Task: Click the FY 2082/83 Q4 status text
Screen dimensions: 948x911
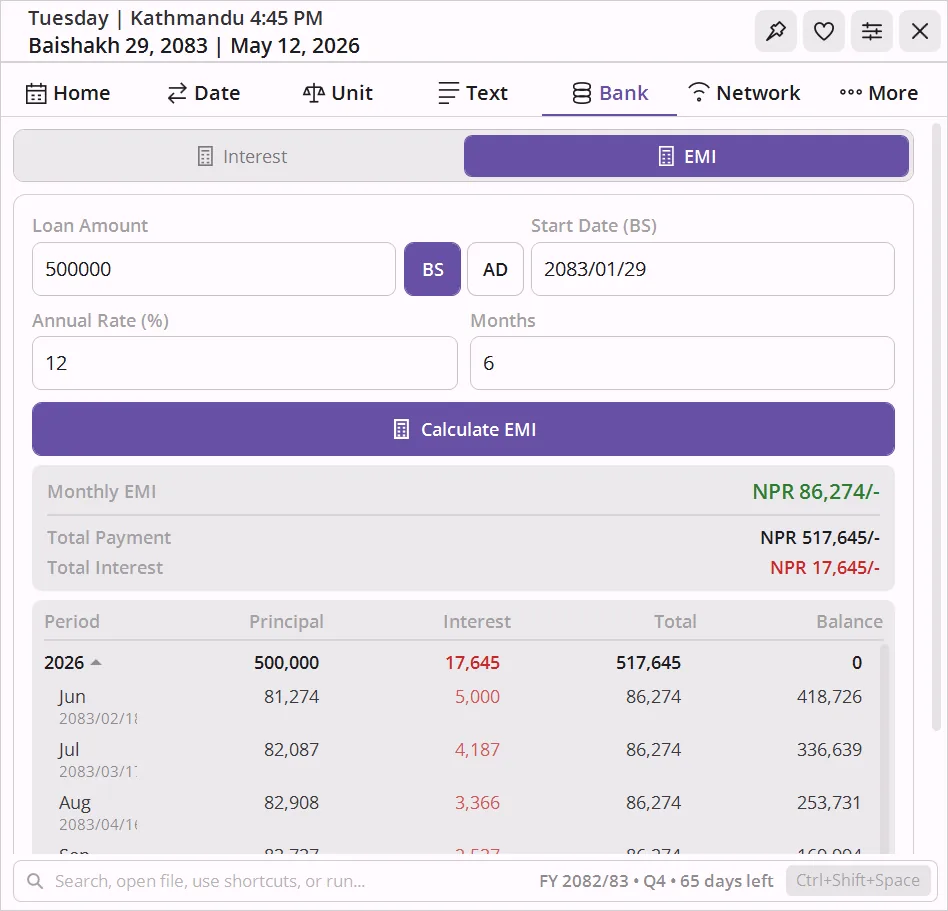Action: click(656, 881)
